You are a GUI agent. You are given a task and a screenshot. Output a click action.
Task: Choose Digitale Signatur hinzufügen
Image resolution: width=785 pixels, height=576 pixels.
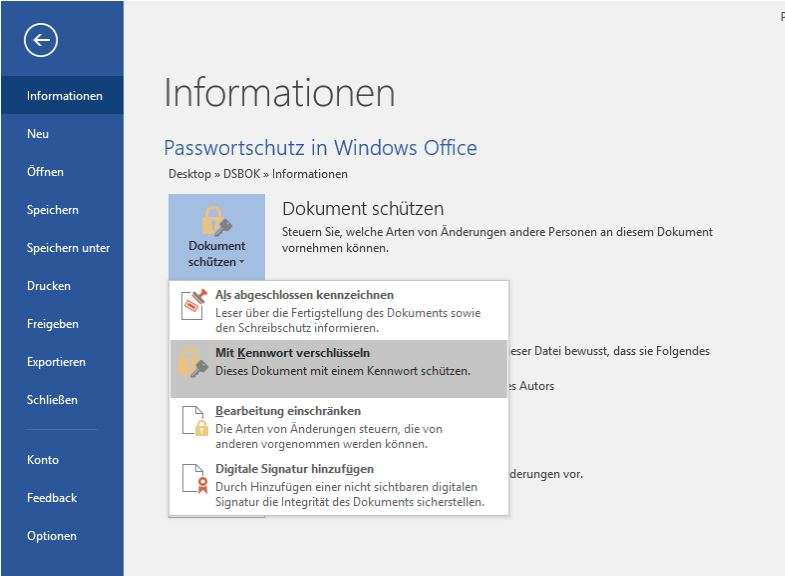click(339, 485)
